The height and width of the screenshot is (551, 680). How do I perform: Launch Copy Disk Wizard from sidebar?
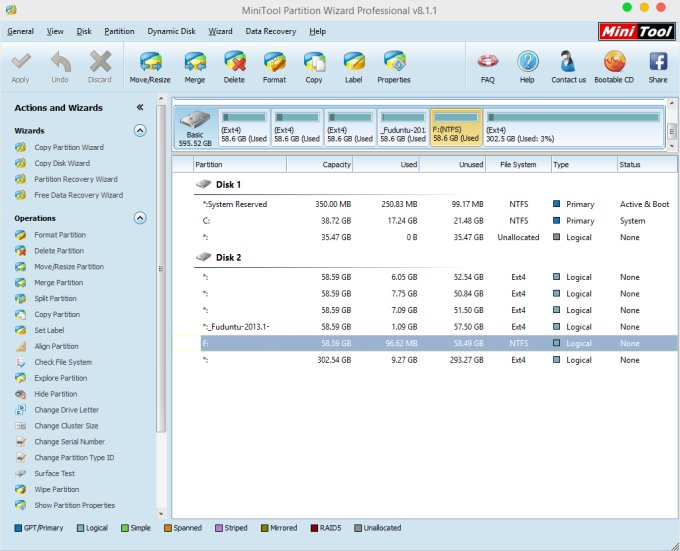coord(62,163)
